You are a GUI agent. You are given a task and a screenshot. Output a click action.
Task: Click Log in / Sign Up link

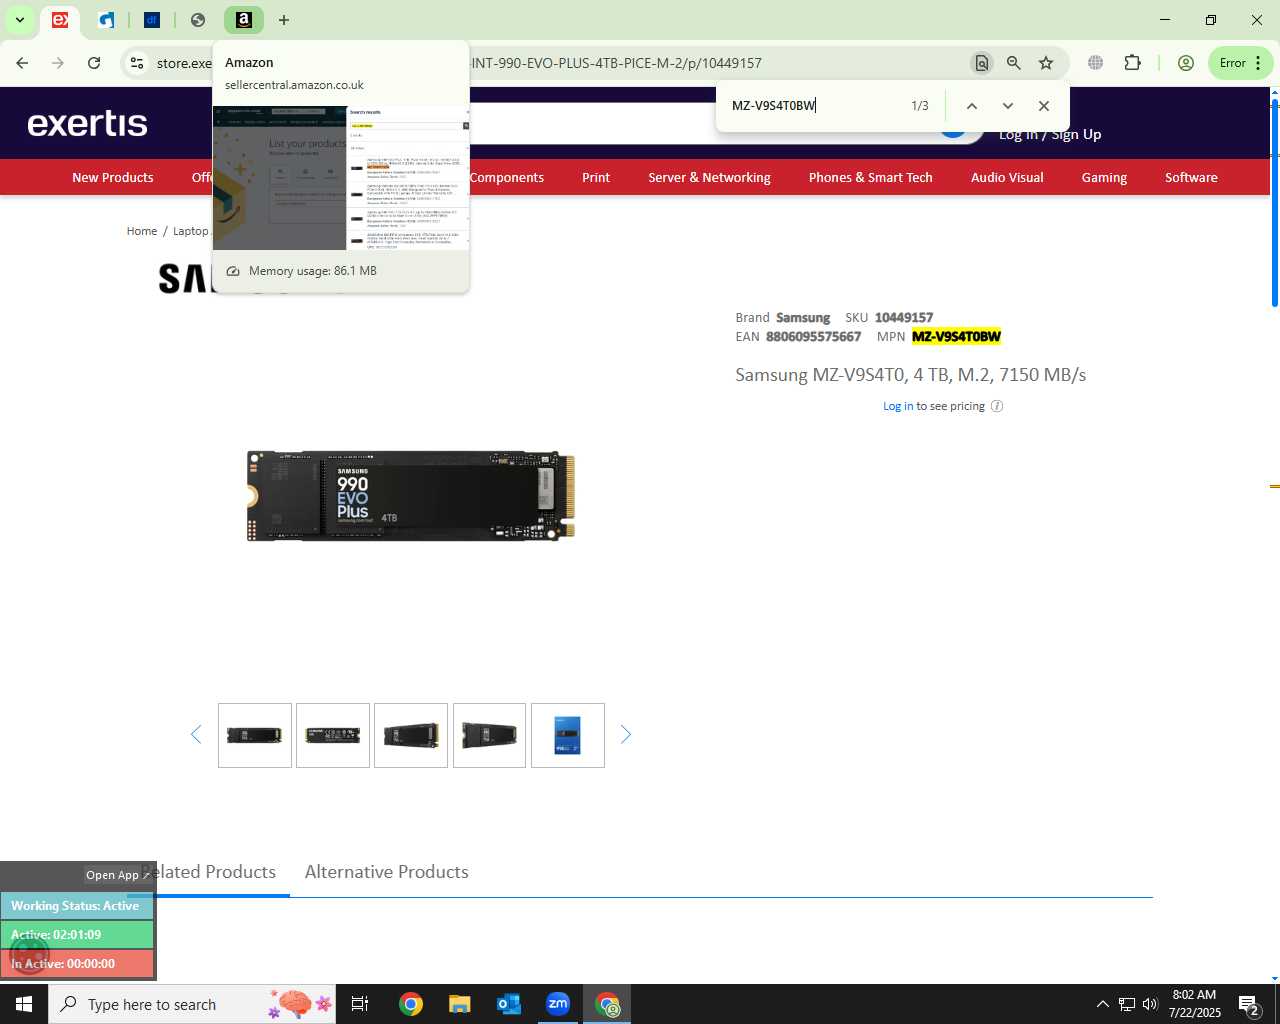pyautogui.click(x=1050, y=134)
